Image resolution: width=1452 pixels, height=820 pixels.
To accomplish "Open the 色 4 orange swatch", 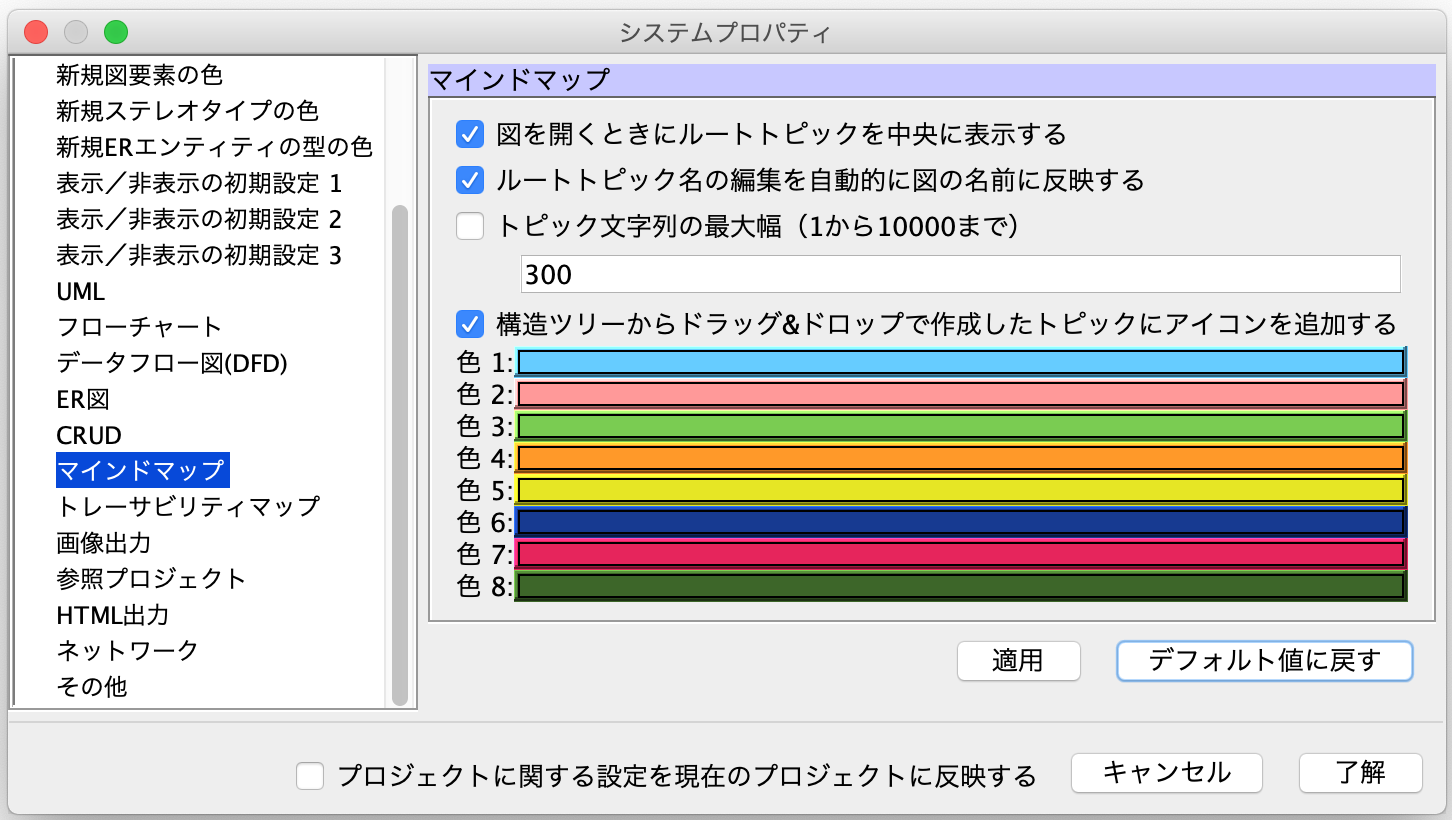I will click(x=960, y=458).
